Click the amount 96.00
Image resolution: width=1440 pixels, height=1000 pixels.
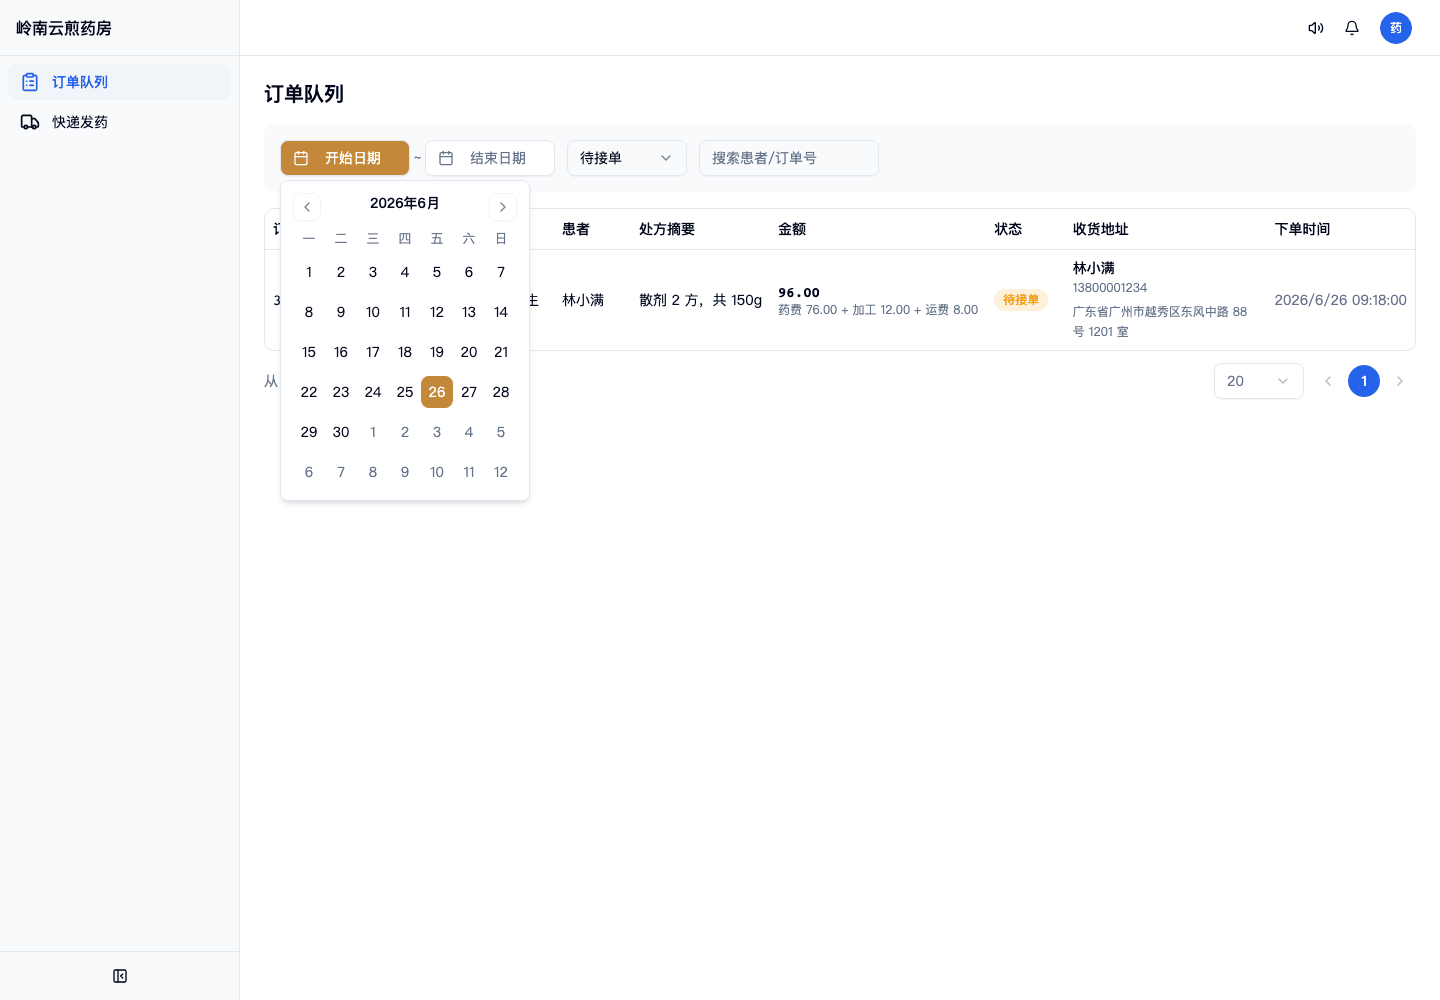click(x=799, y=293)
